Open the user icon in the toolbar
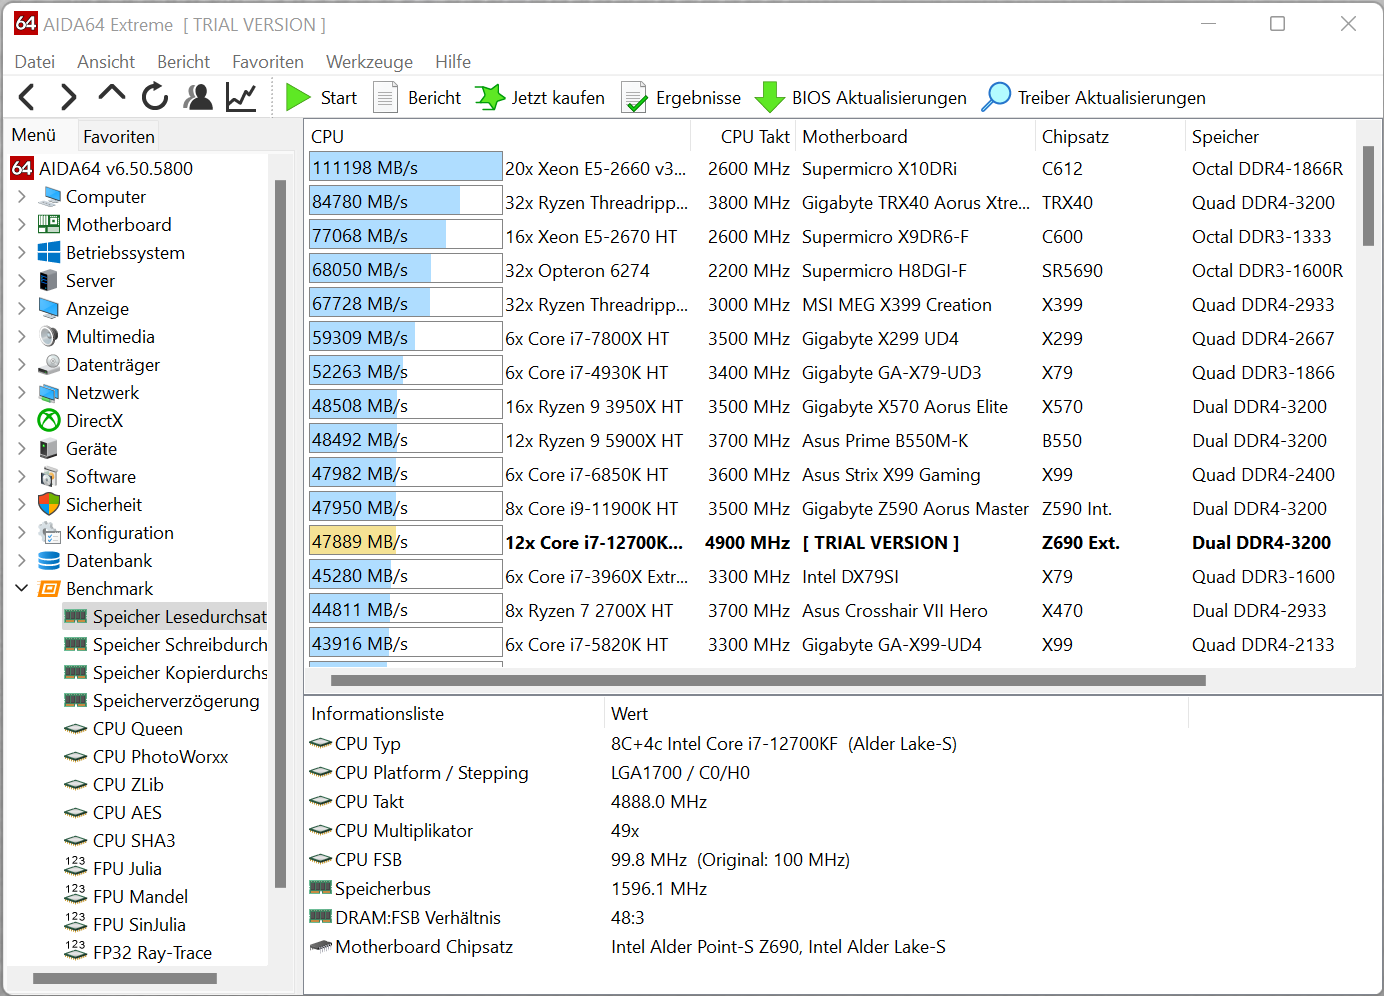The width and height of the screenshot is (1384, 996). pyautogui.click(x=198, y=97)
